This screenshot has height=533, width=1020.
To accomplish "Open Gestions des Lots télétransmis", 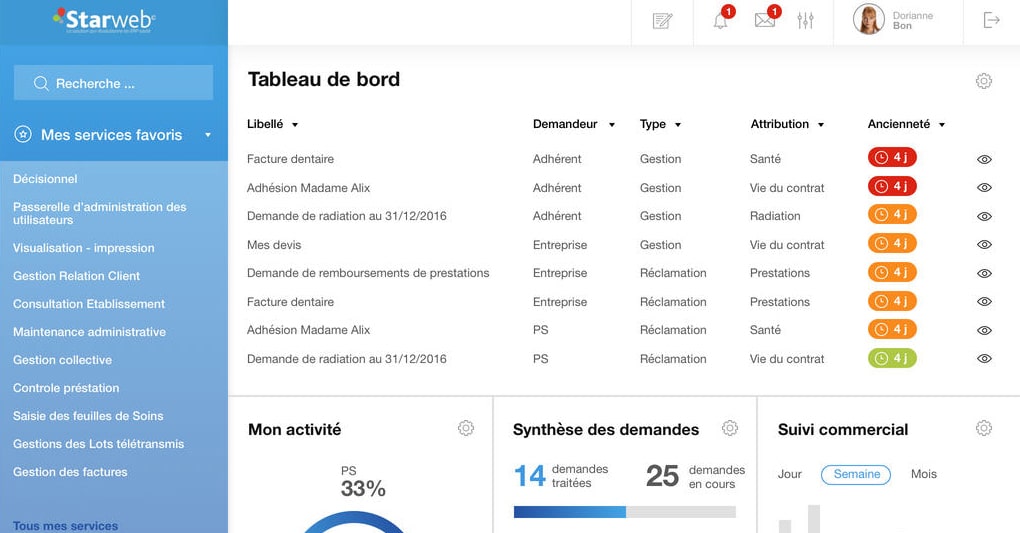I will click(x=98, y=444).
